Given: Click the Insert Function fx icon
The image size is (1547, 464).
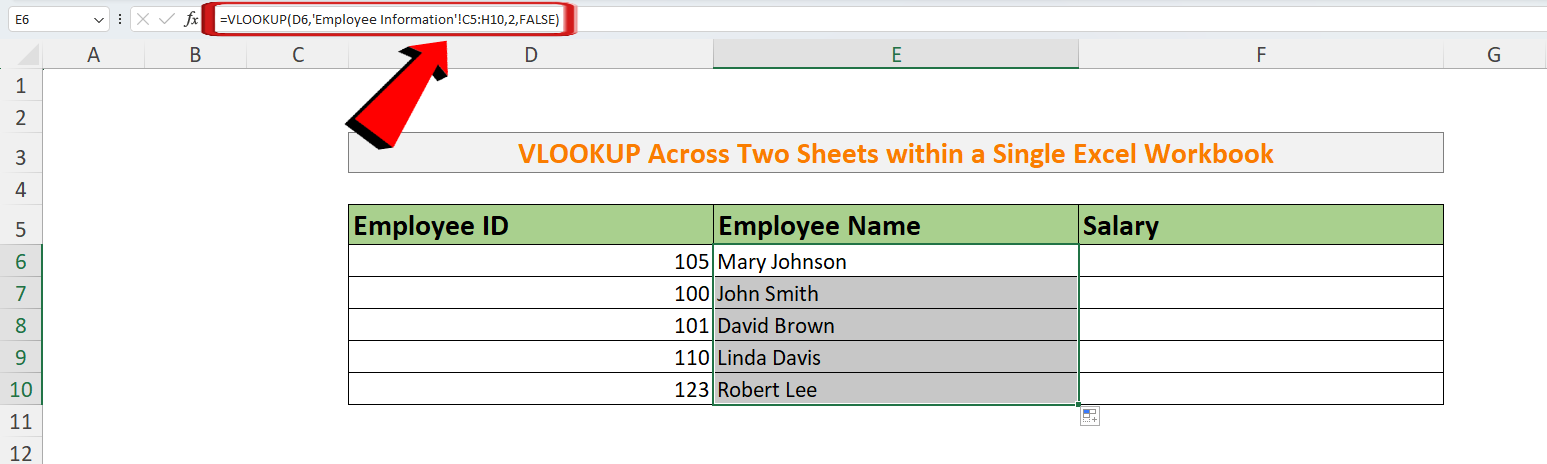Looking at the screenshot, I should click(x=191, y=19).
